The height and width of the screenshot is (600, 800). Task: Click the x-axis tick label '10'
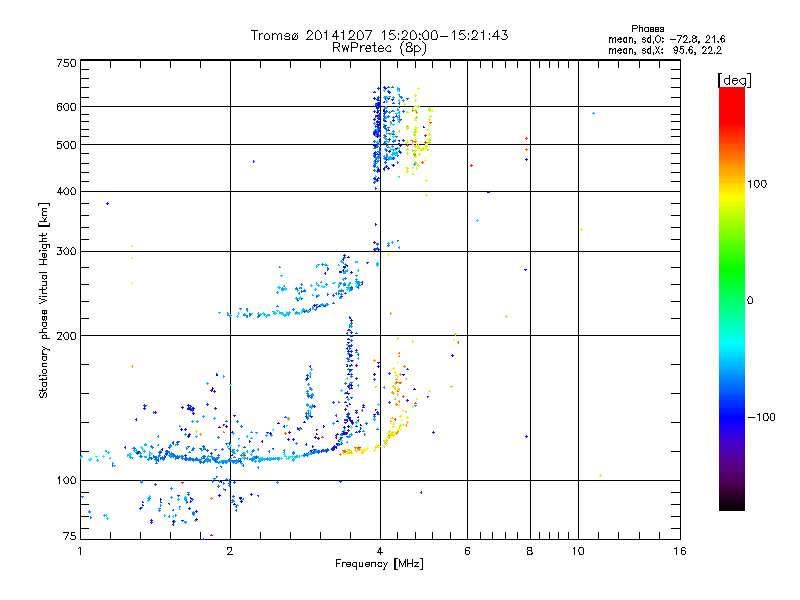coord(578,551)
